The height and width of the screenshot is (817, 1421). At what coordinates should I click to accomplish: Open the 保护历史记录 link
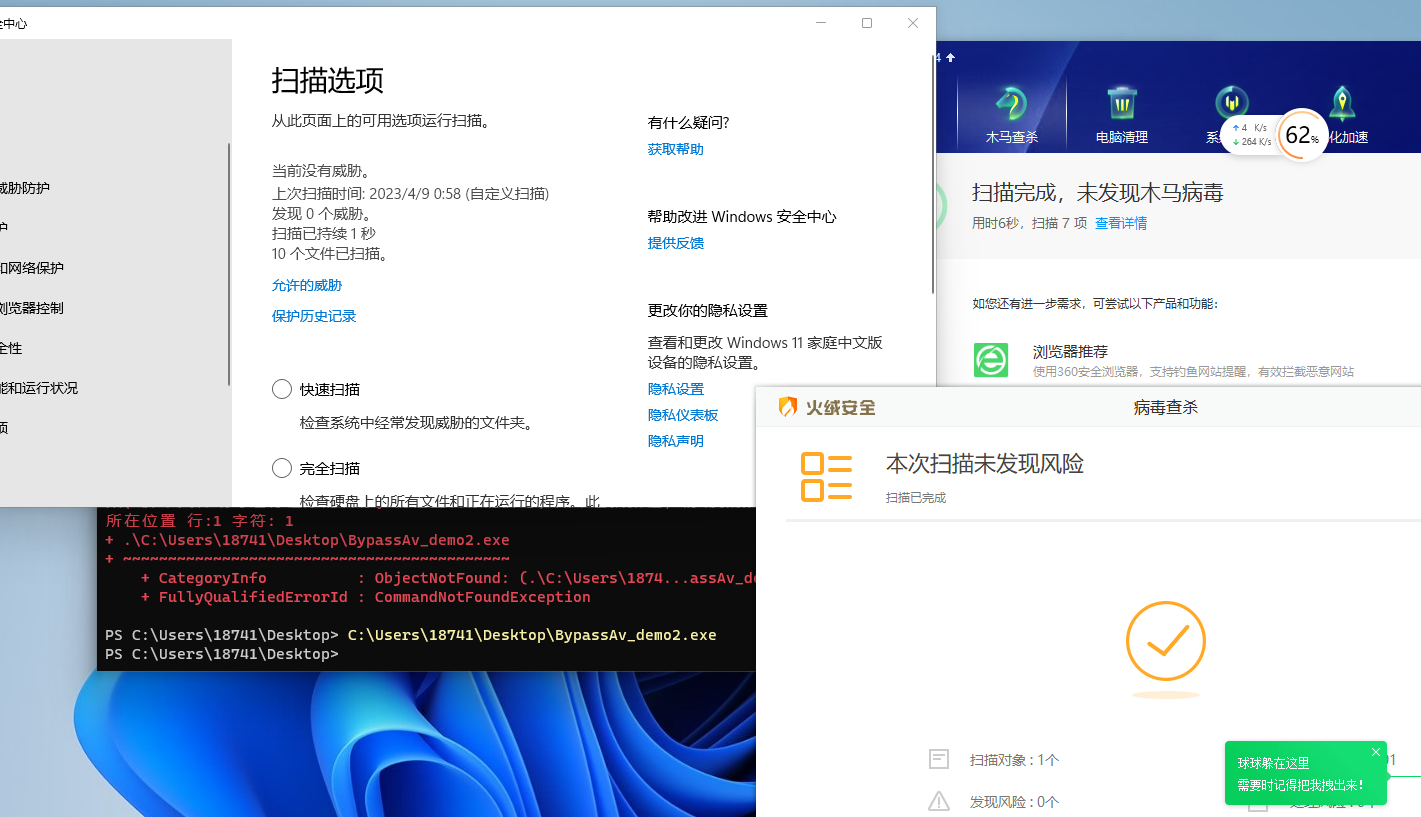[x=314, y=316]
